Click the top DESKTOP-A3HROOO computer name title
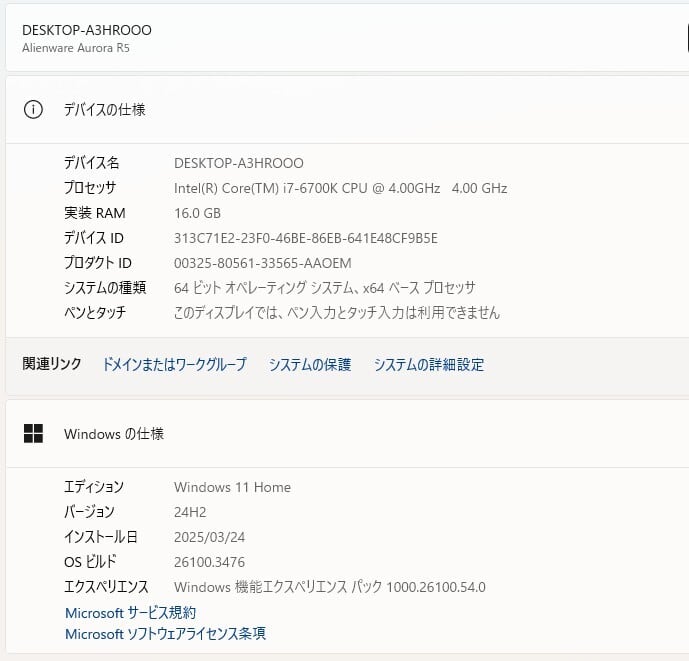This screenshot has height=661, width=689. 87,30
